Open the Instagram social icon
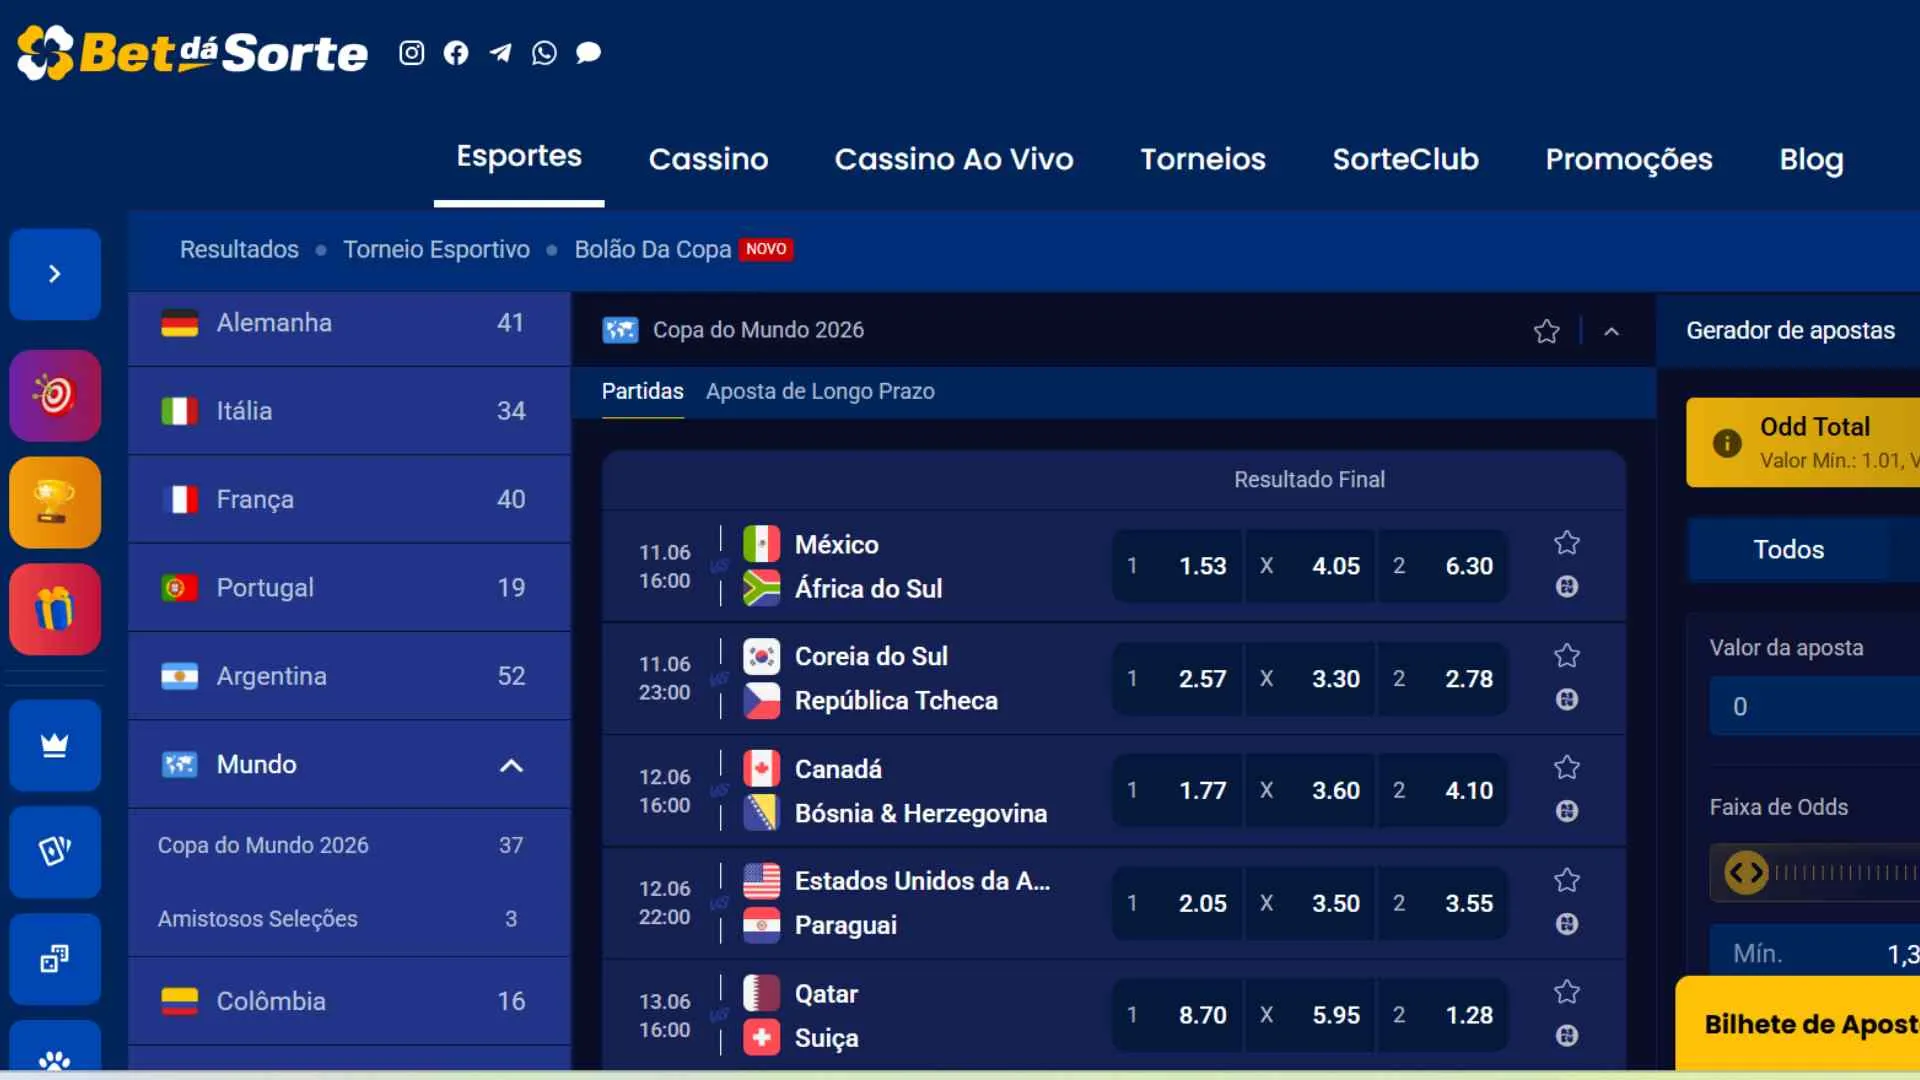 [x=412, y=53]
